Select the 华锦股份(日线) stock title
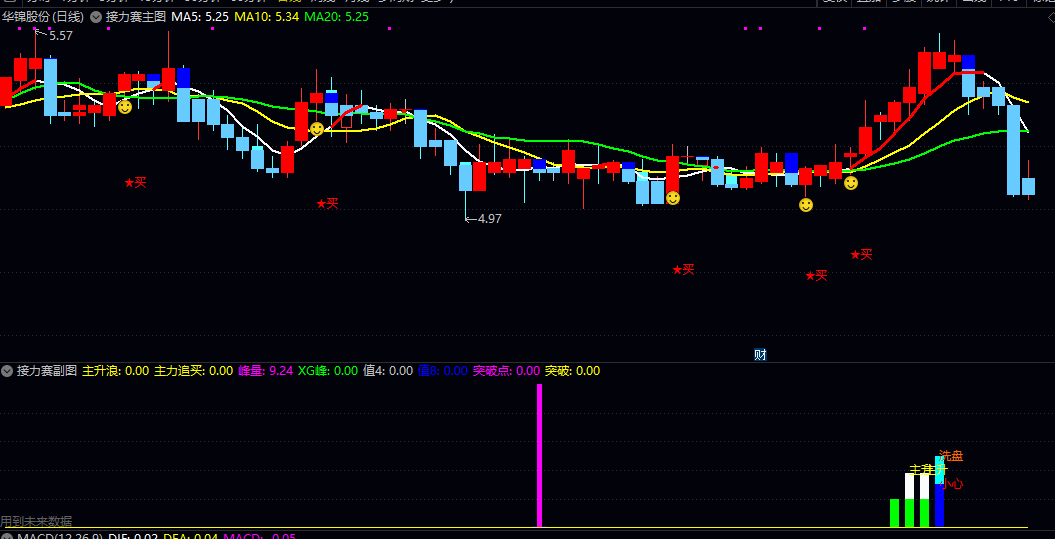 [43, 17]
